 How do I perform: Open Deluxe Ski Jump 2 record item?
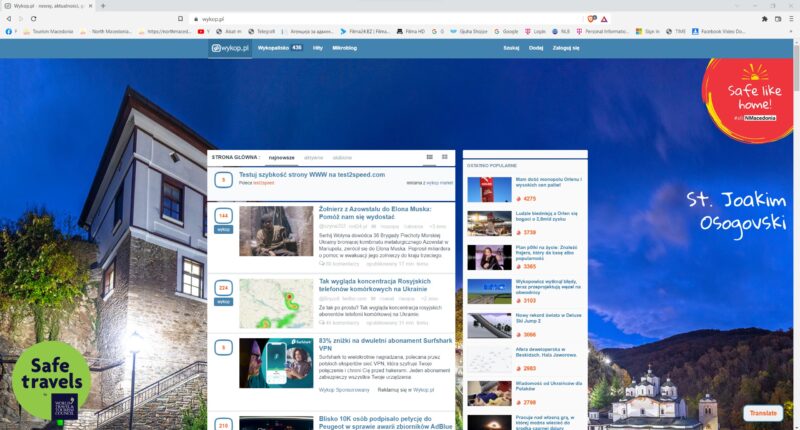coord(548,318)
